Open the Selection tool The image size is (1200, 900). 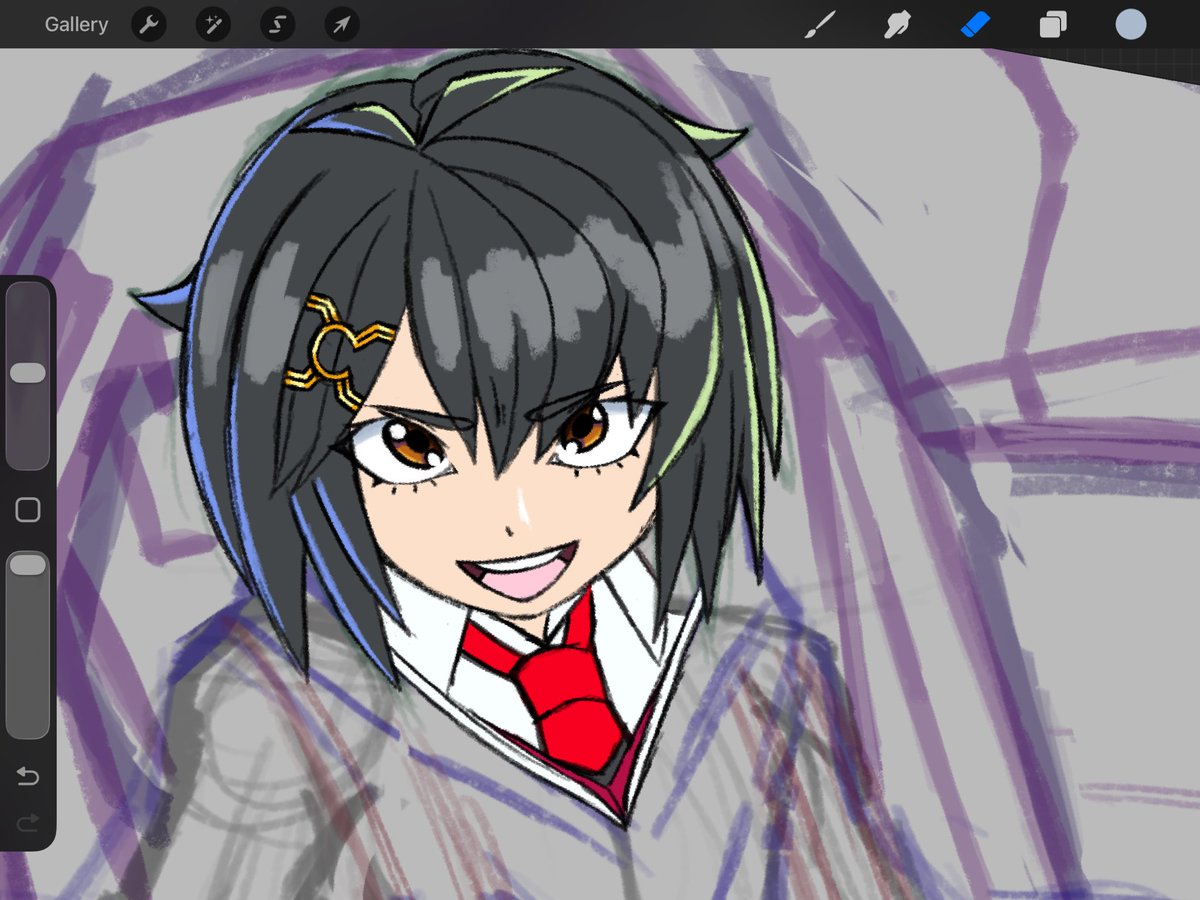(x=277, y=25)
